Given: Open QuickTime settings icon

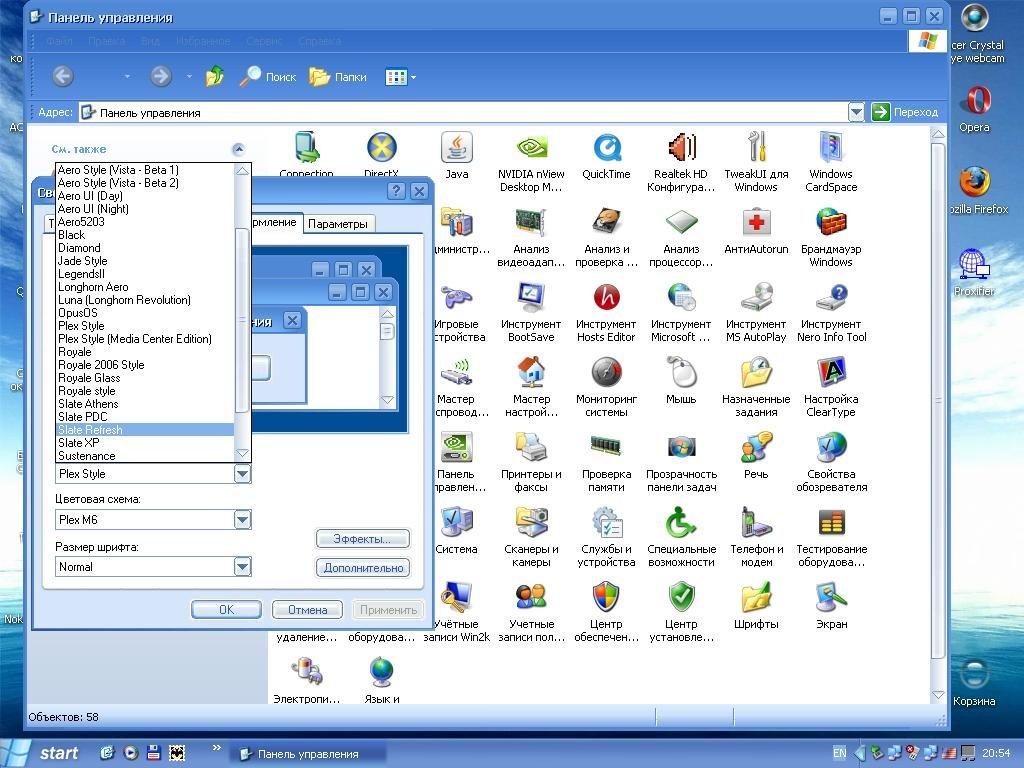Looking at the screenshot, I should (x=606, y=148).
